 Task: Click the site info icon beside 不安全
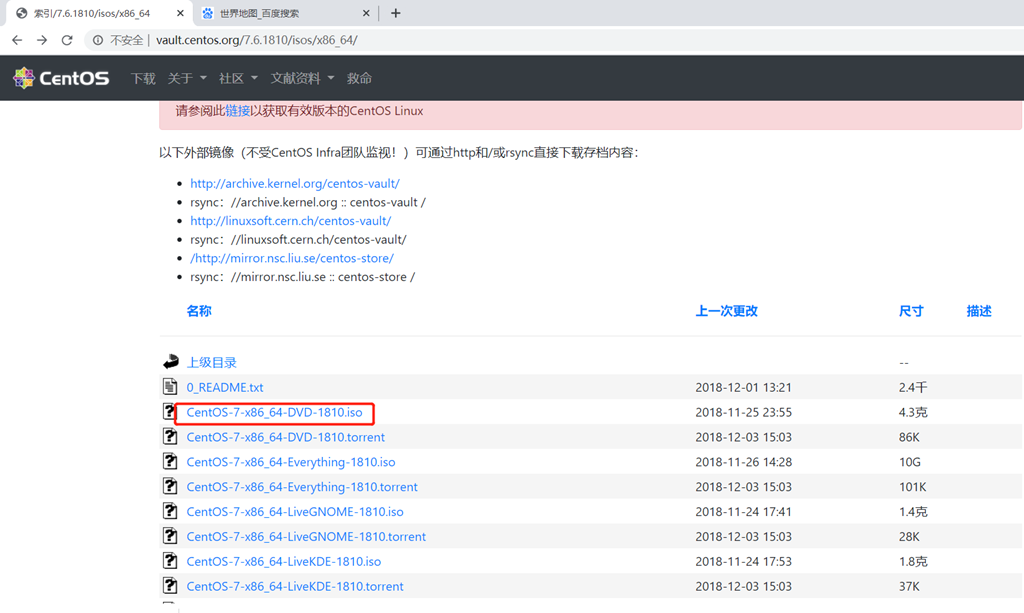pyautogui.click(x=97, y=40)
